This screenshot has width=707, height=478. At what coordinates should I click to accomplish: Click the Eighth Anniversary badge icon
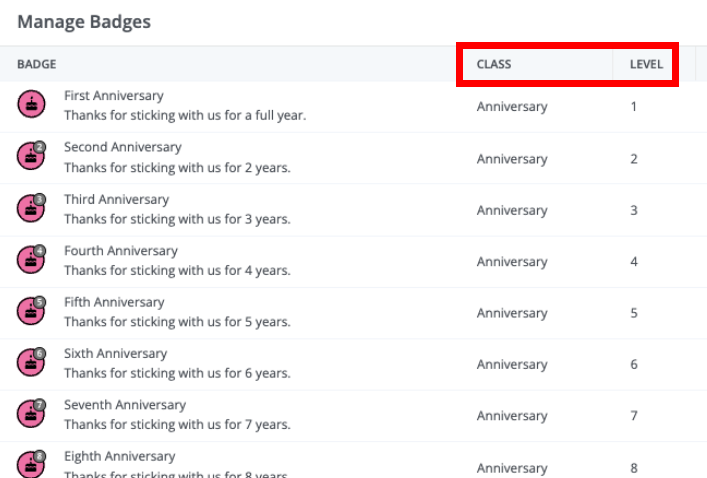tap(31, 465)
